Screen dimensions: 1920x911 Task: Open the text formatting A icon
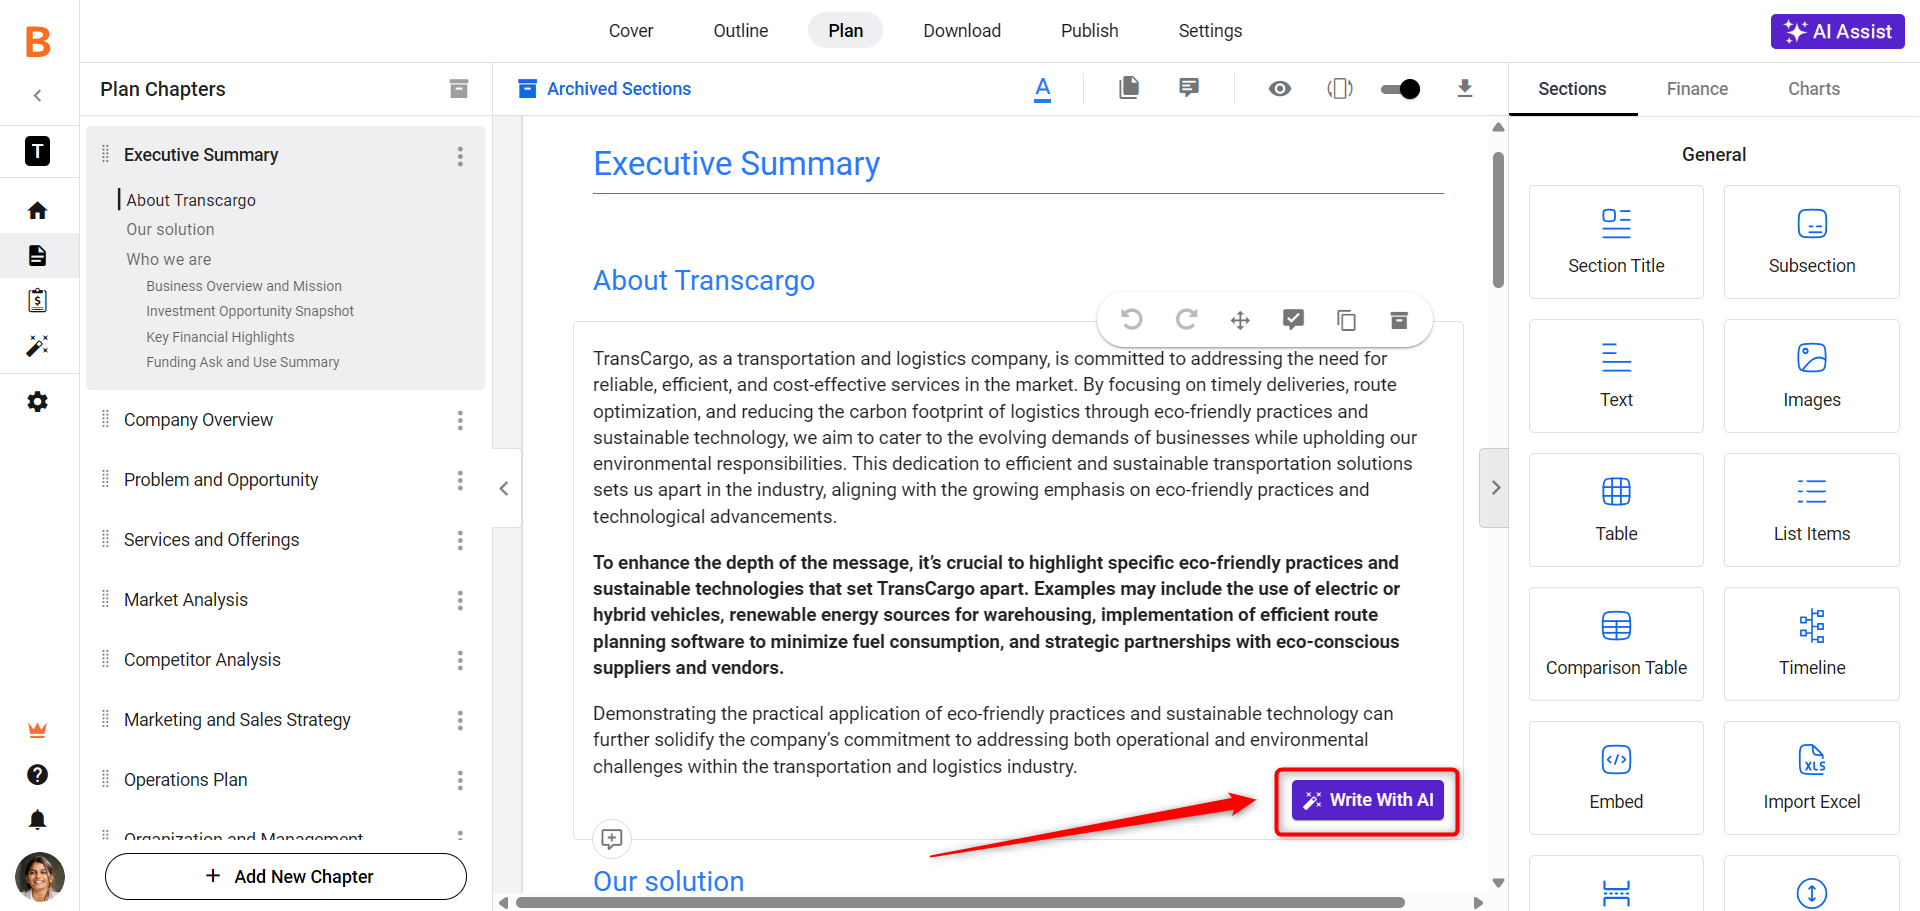(x=1042, y=89)
